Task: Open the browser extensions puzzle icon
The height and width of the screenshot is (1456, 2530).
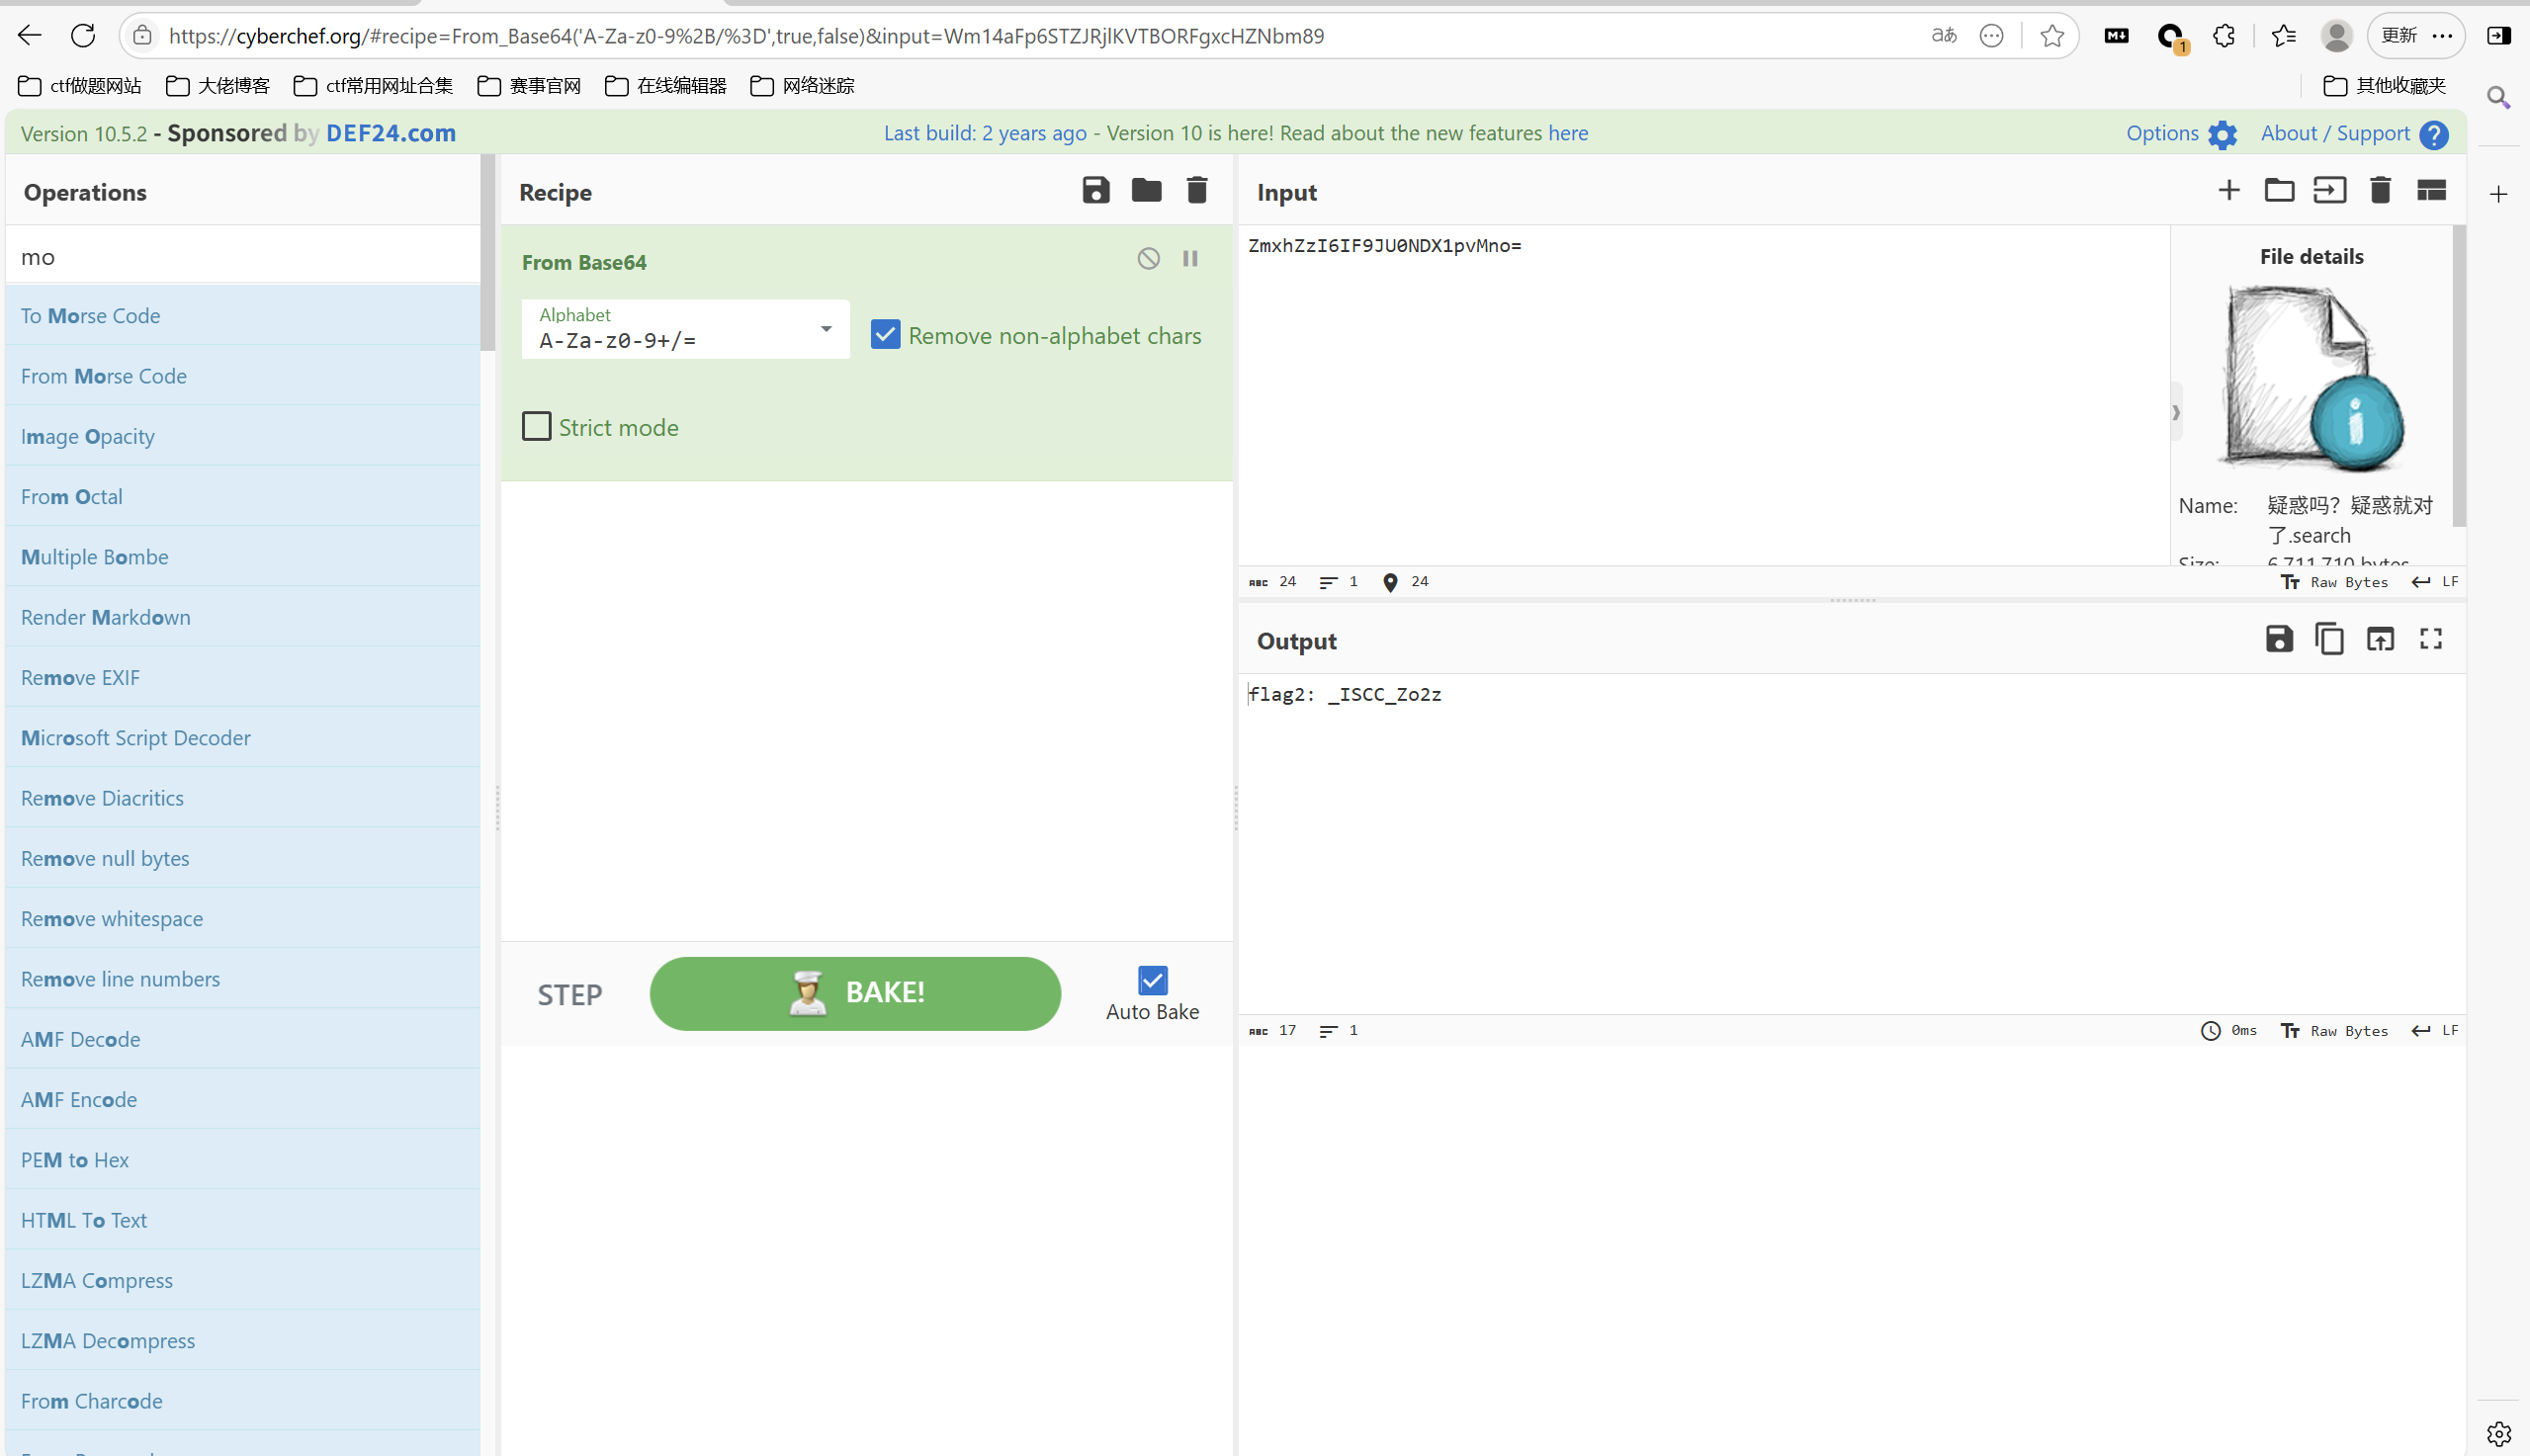Action: pos(2223,36)
